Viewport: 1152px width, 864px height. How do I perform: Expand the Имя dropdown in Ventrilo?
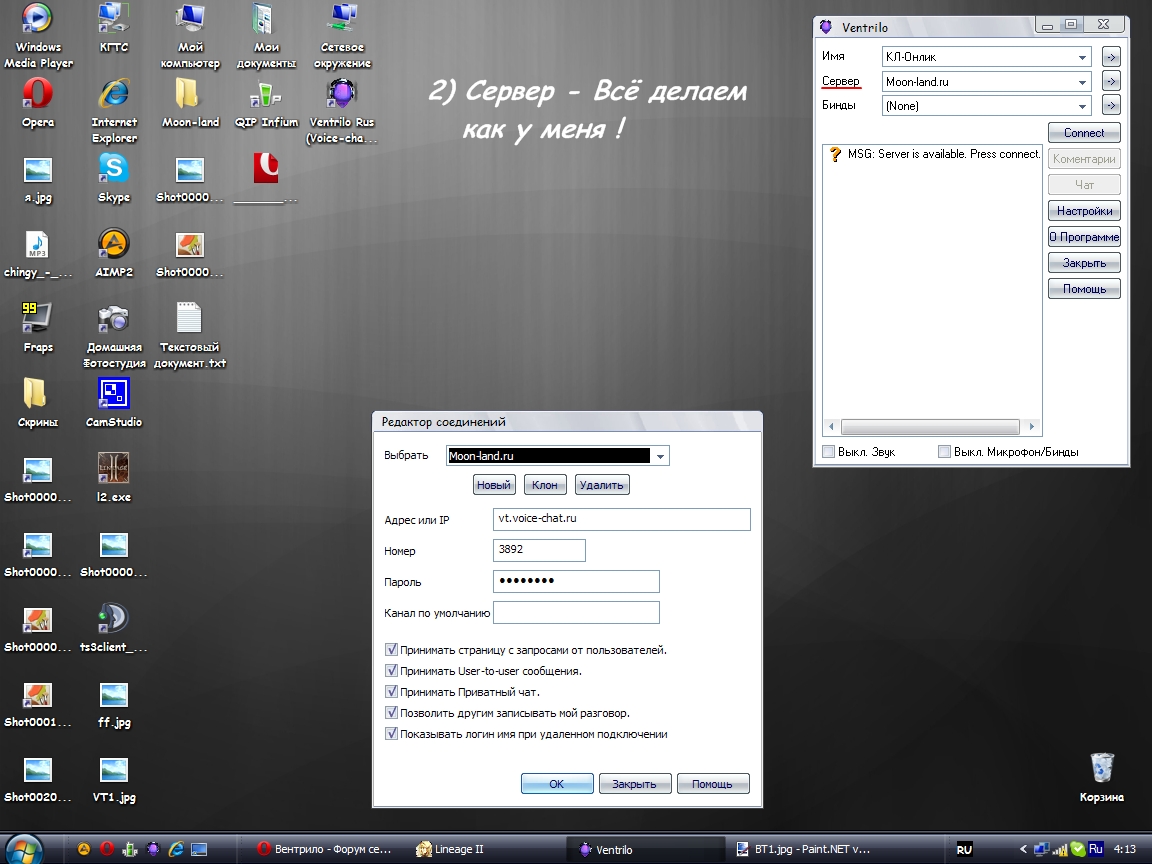click(1082, 57)
